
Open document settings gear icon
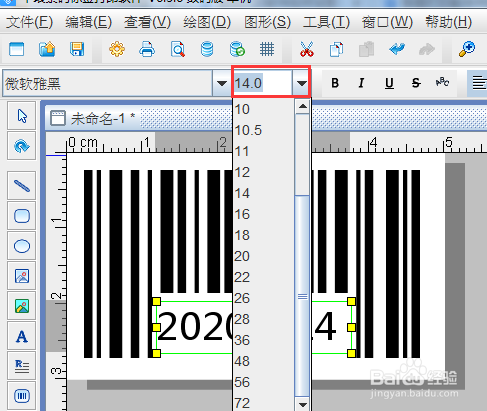117,49
